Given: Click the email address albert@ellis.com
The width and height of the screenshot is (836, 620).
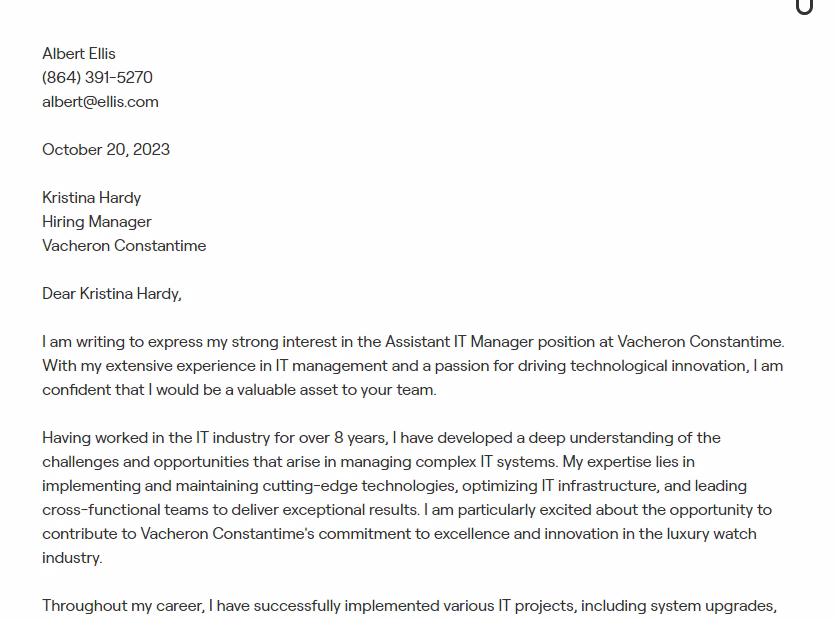Looking at the screenshot, I should click(x=100, y=102).
